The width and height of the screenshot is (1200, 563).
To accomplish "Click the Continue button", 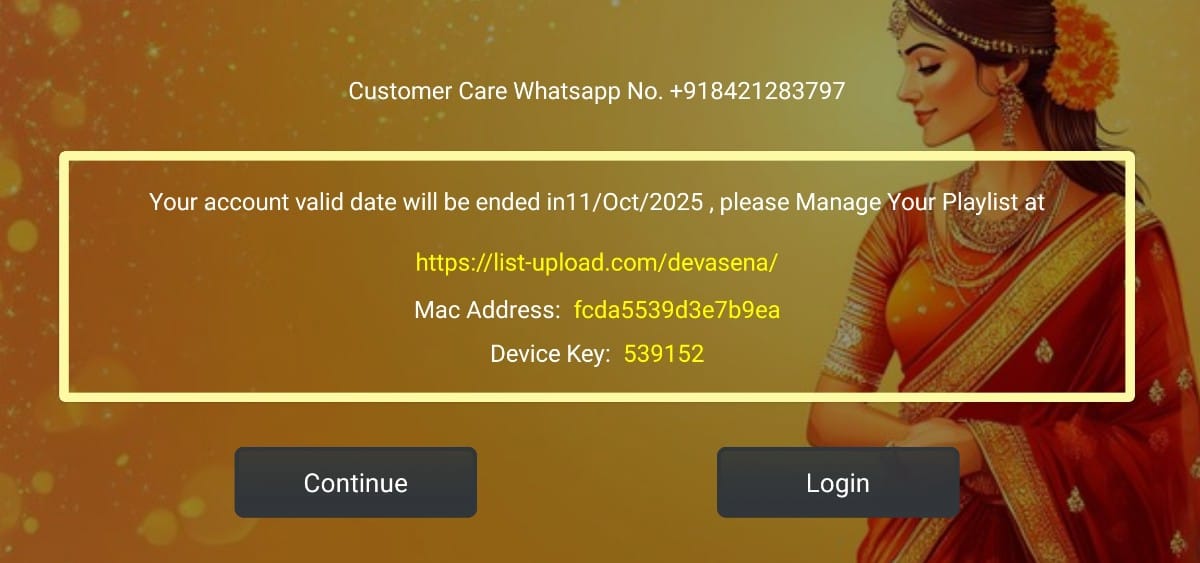I will point(355,482).
